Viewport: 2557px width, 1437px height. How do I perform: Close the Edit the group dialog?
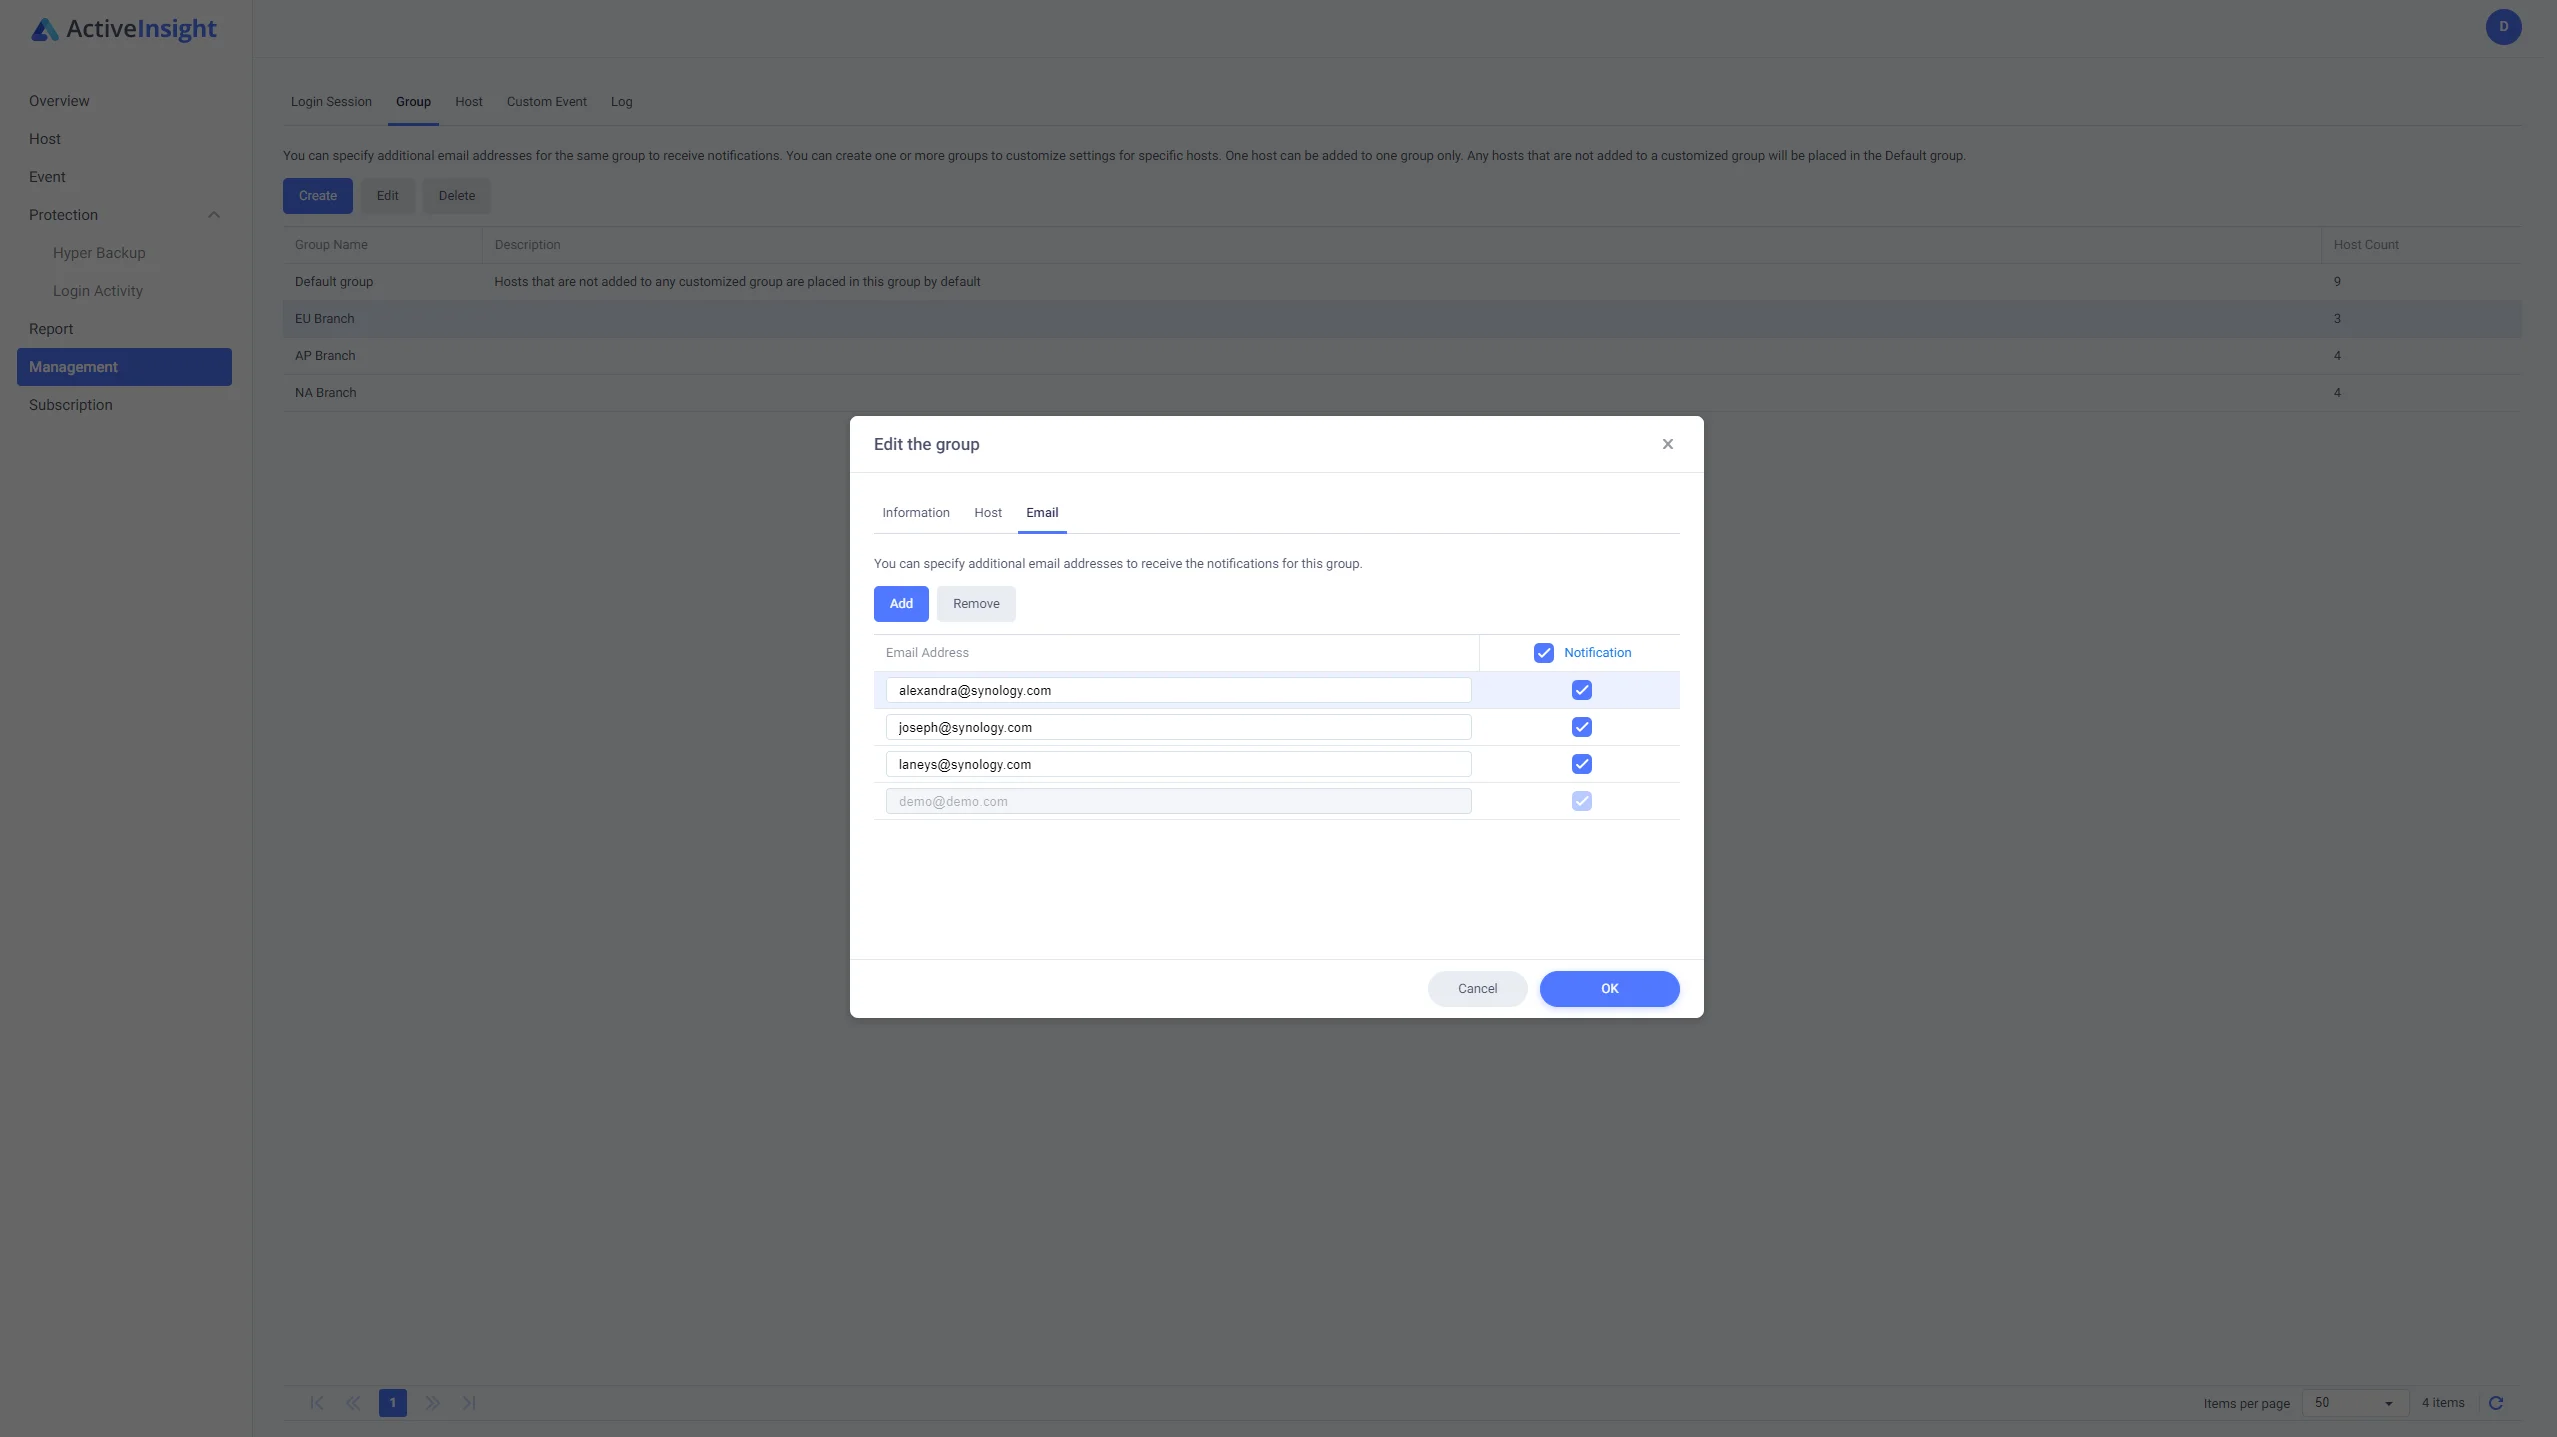tap(1667, 444)
